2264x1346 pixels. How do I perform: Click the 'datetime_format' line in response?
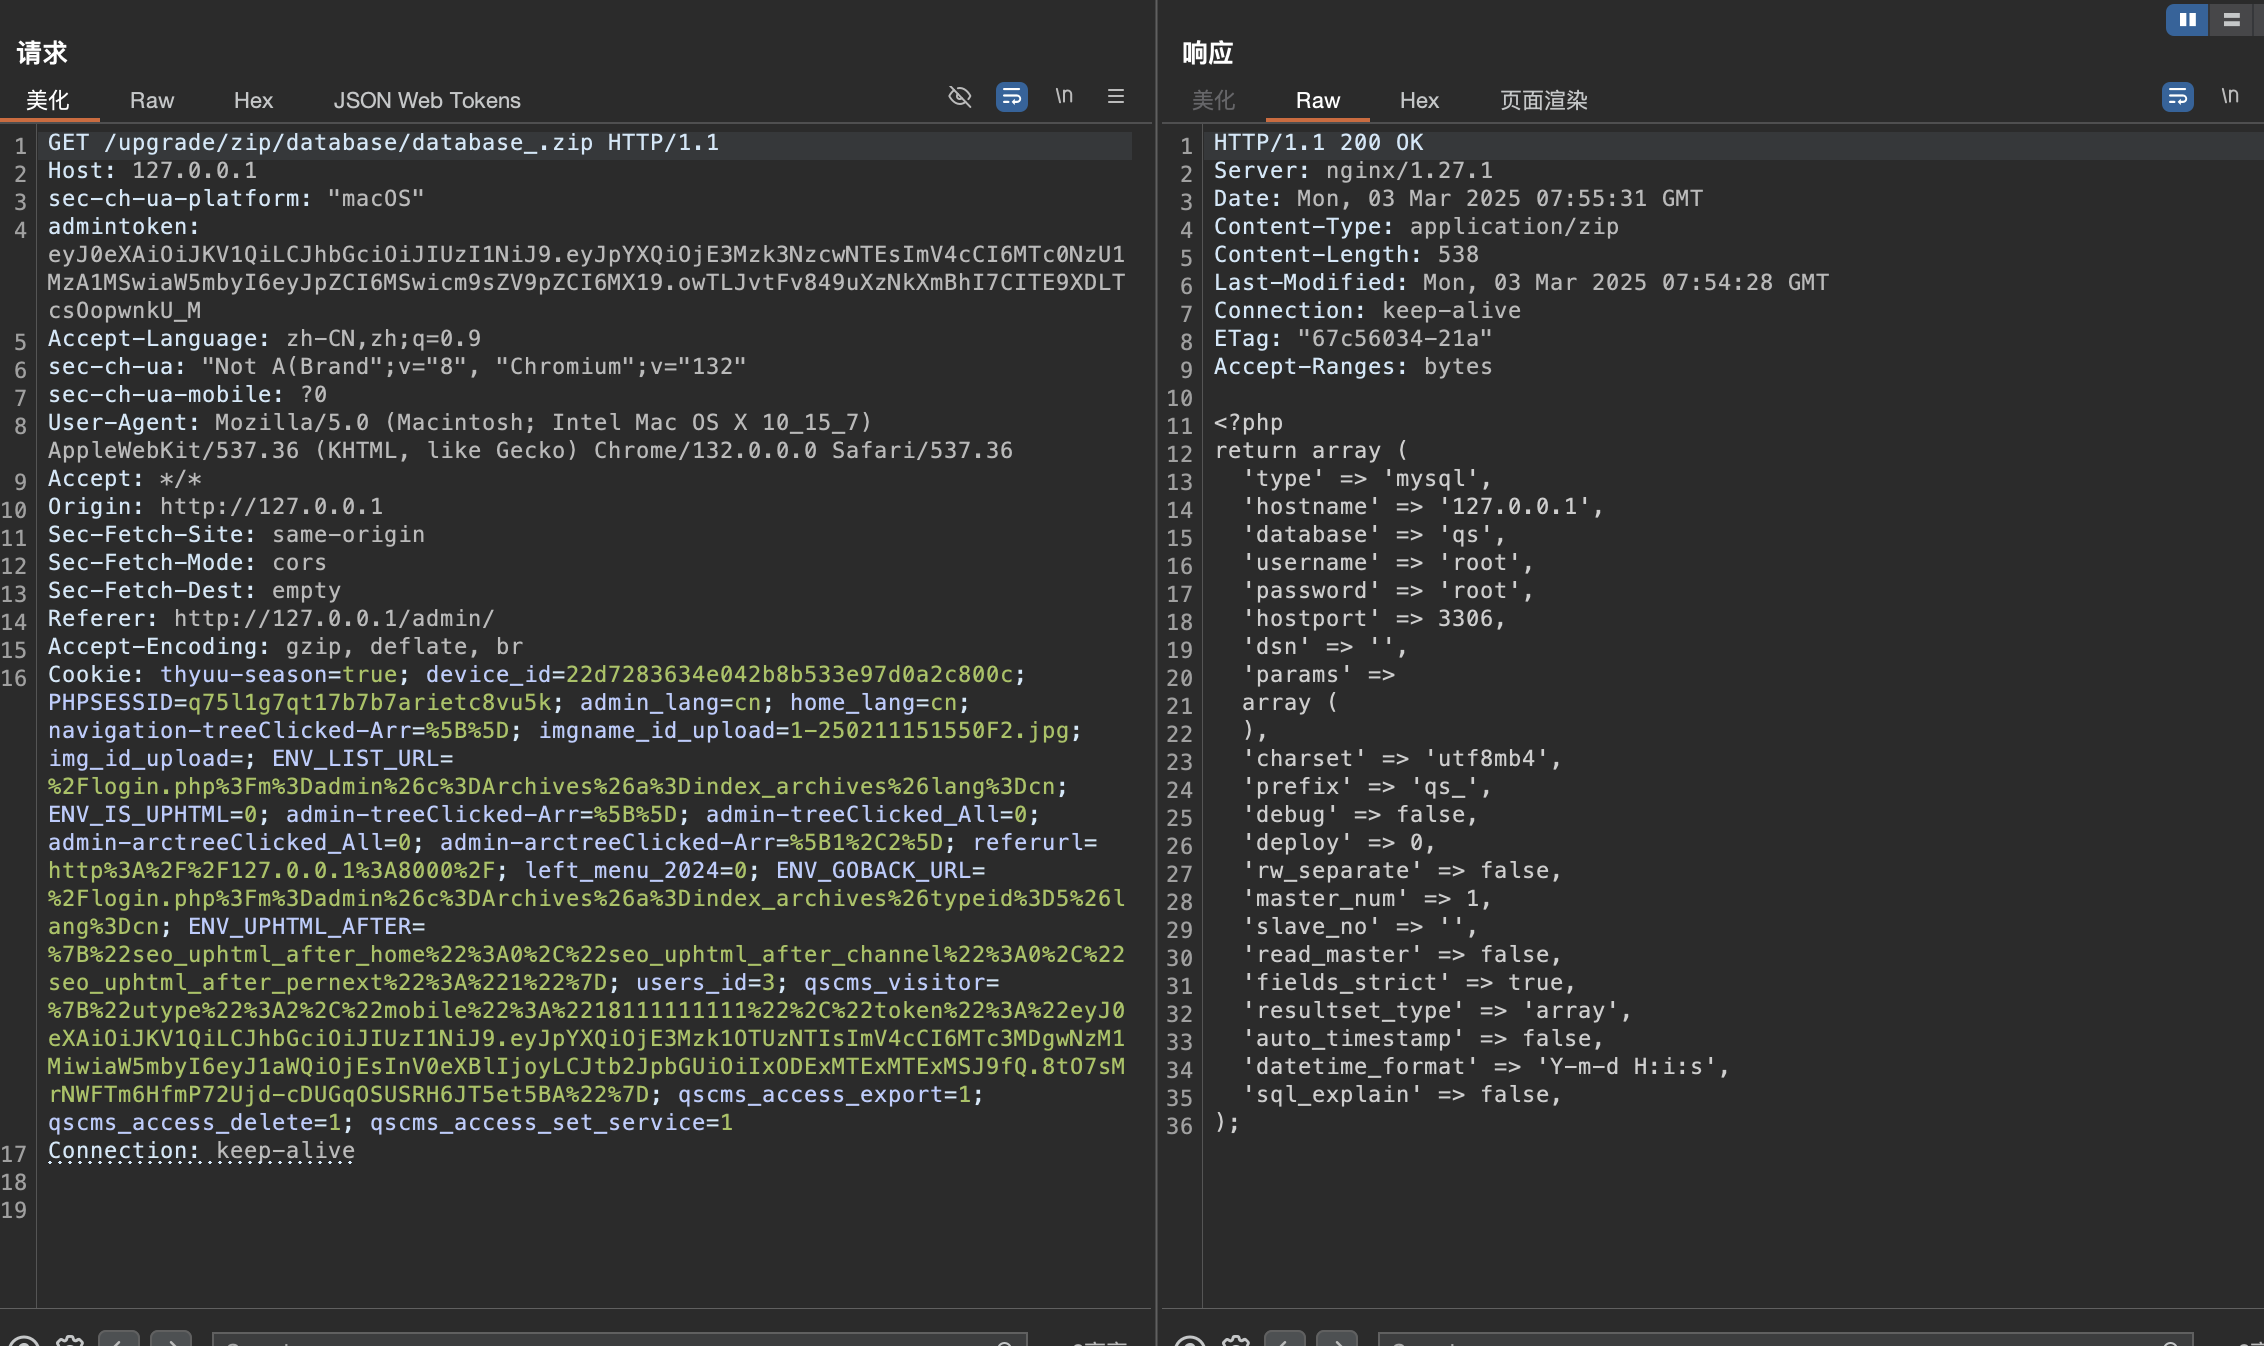coord(1486,1067)
